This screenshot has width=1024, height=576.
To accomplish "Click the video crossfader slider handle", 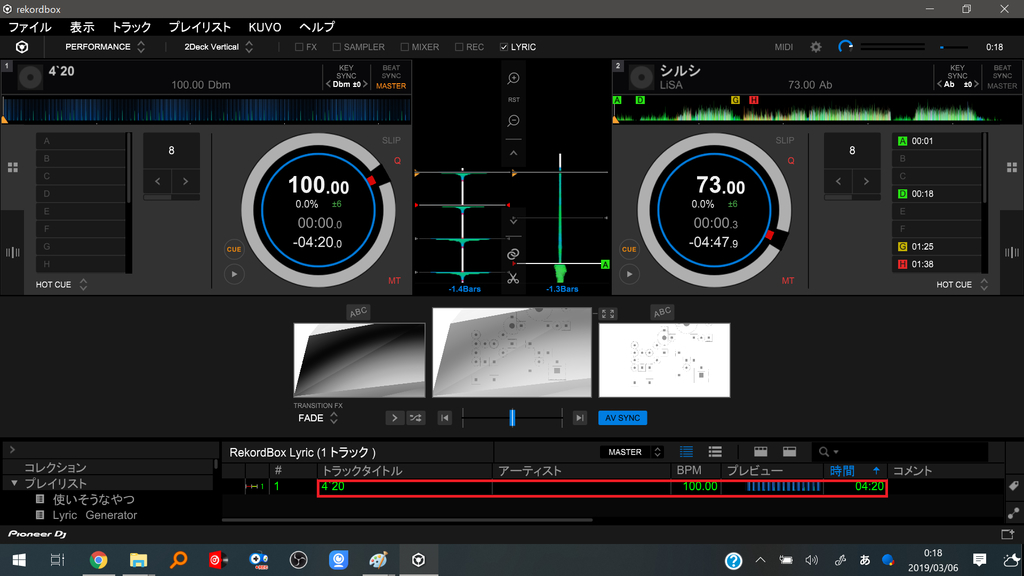I will [x=512, y=418].
